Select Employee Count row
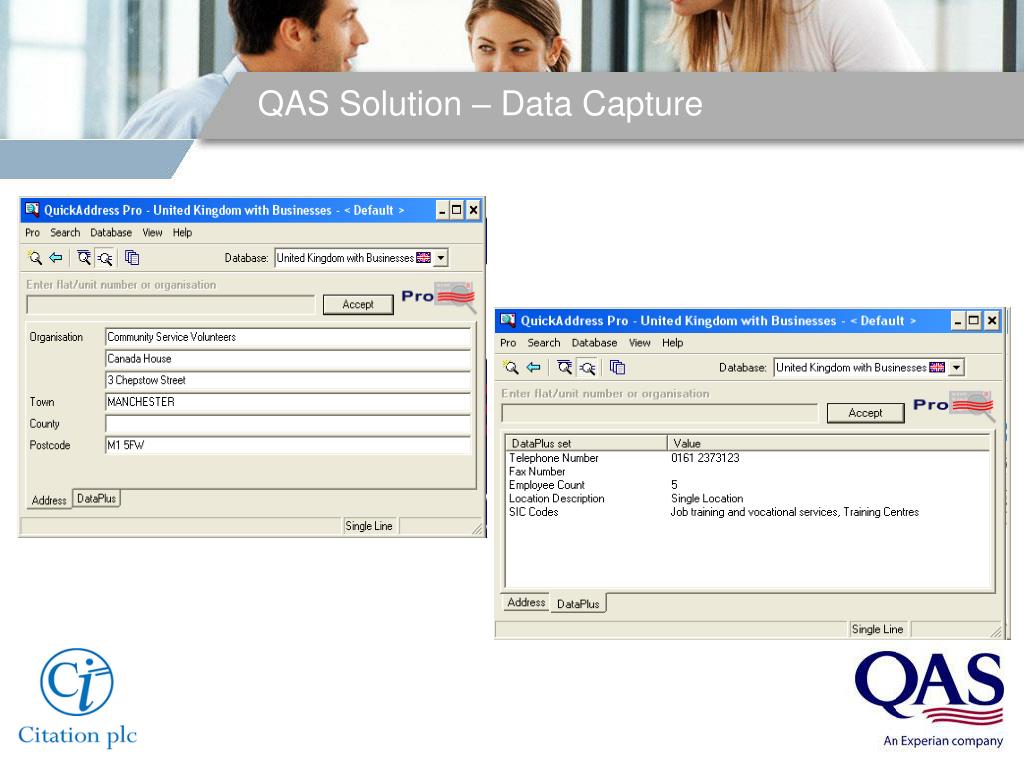 (x=748, y=485)
